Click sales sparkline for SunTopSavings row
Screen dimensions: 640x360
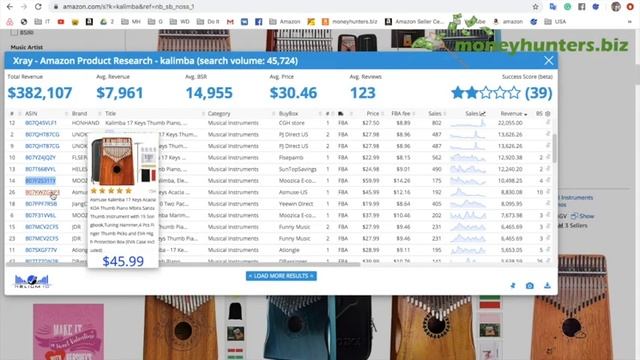(468, 169)
